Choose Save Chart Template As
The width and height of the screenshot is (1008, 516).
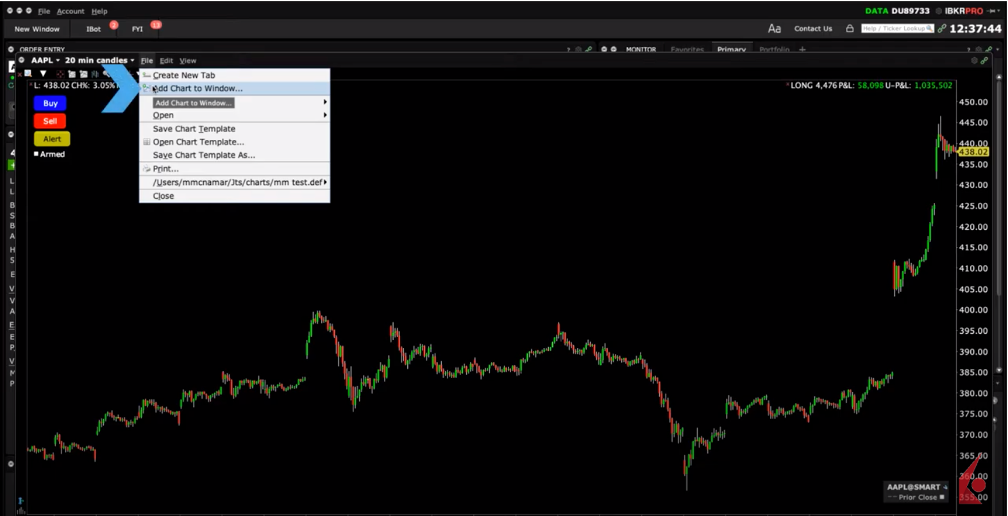pyautogui.click(x=203, y=156)
